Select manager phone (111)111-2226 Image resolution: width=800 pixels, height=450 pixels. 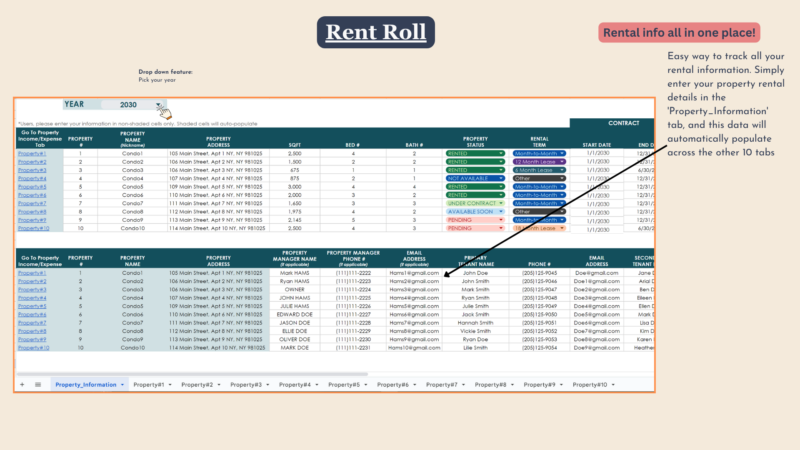tap(353, 306)
